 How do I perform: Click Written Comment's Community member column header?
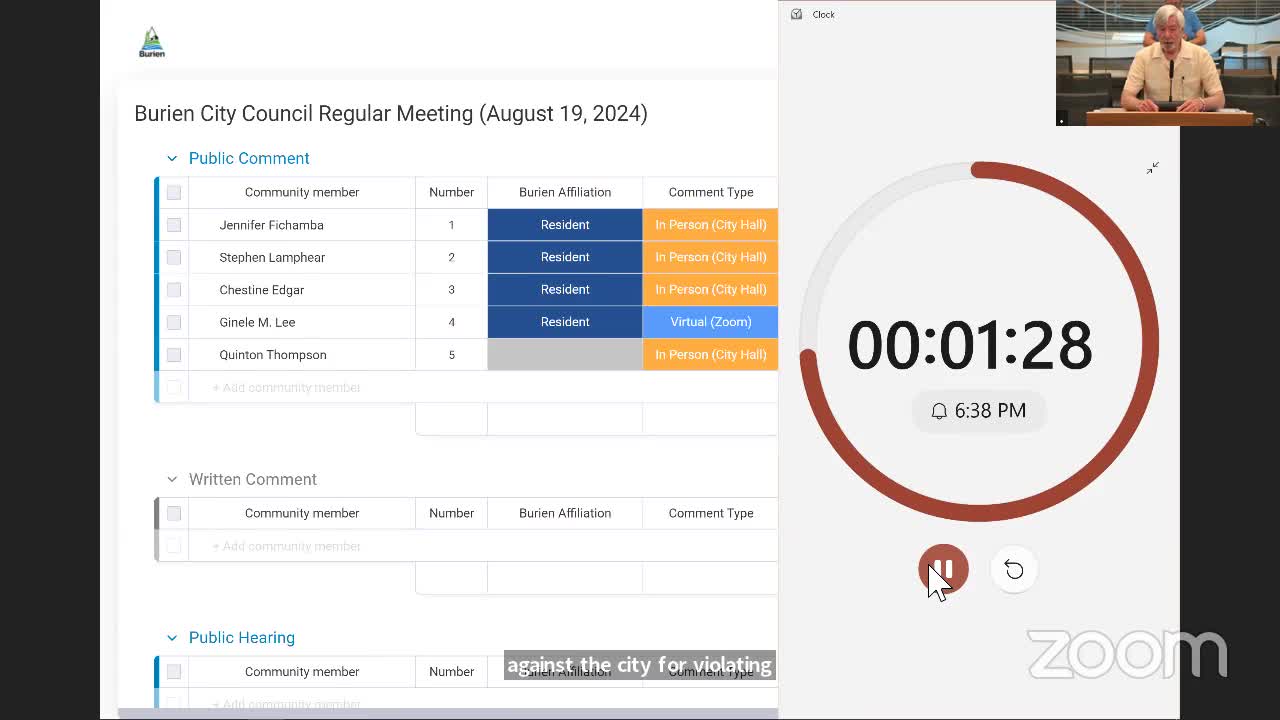[302, 513]
